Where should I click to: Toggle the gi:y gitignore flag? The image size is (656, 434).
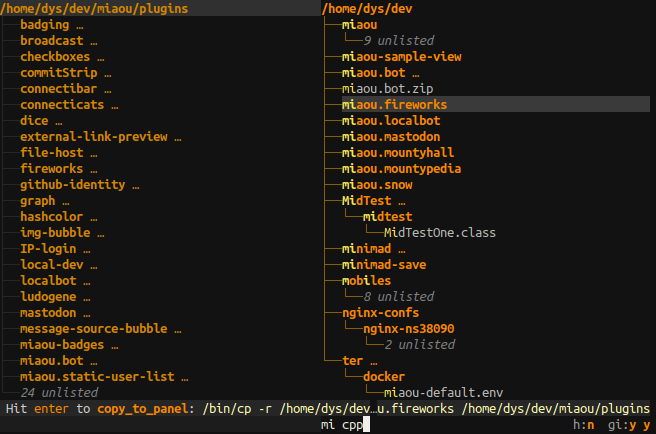(x=622, y=425)
